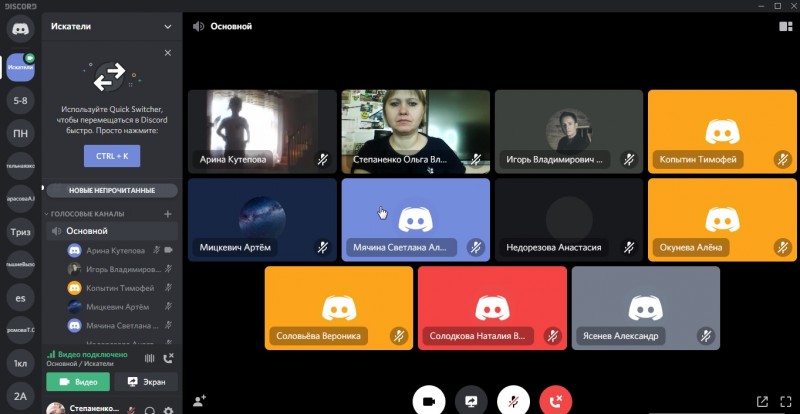Pop out the video call window
Viewport: 800px width, 414px height.
click(762, 401)
